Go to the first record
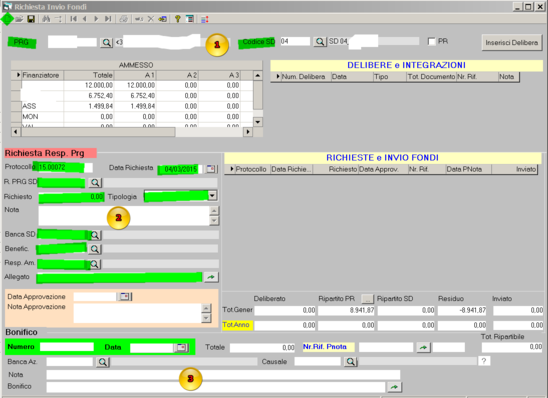 click(73, 19)
